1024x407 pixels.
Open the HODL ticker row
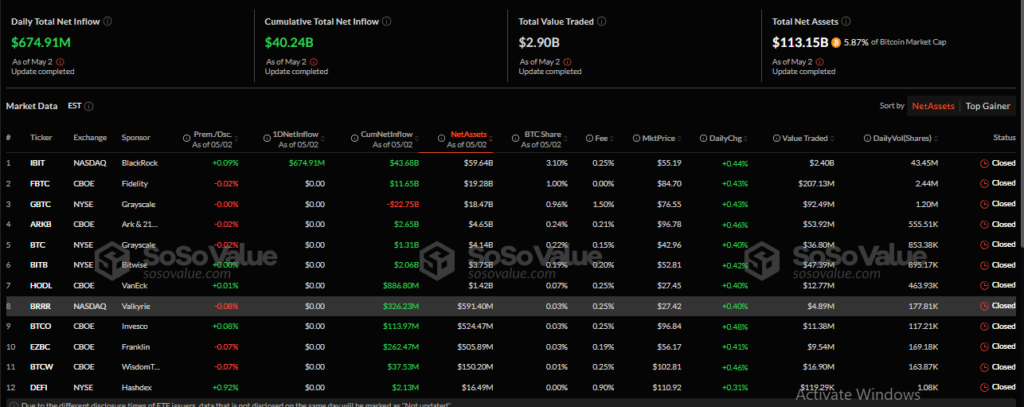pos(40,285)
